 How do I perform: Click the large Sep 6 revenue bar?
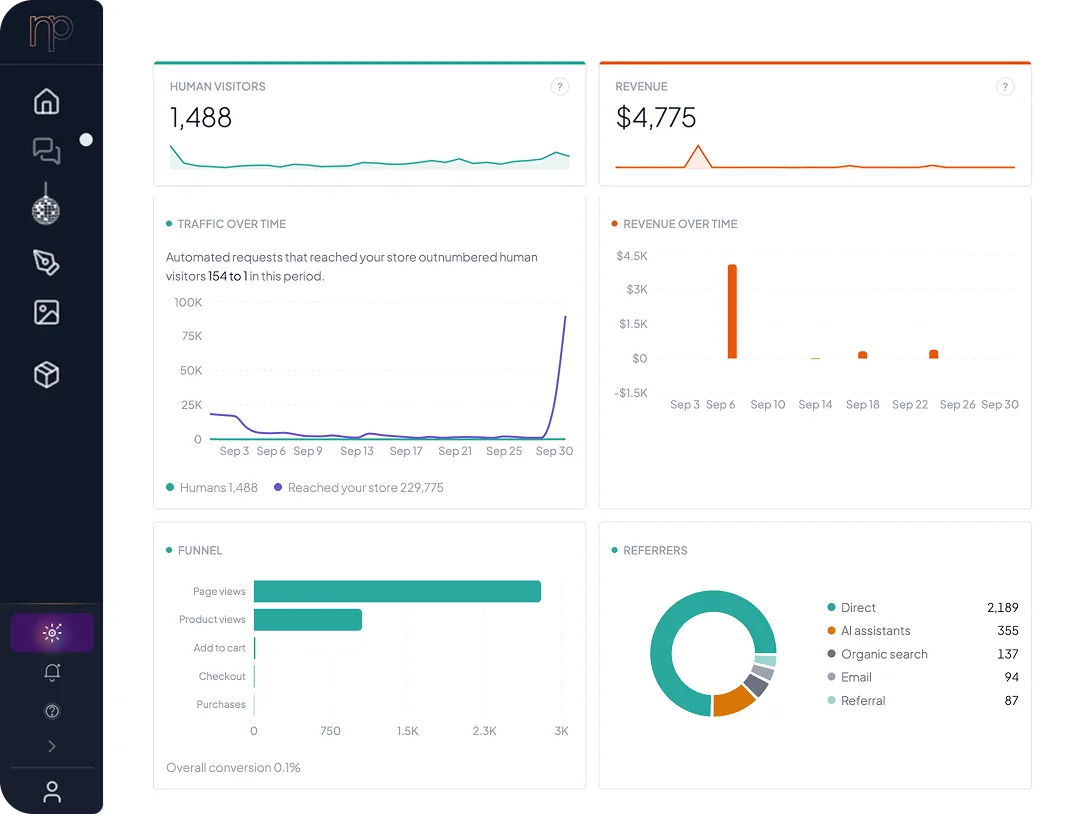[x=732, y=311]
